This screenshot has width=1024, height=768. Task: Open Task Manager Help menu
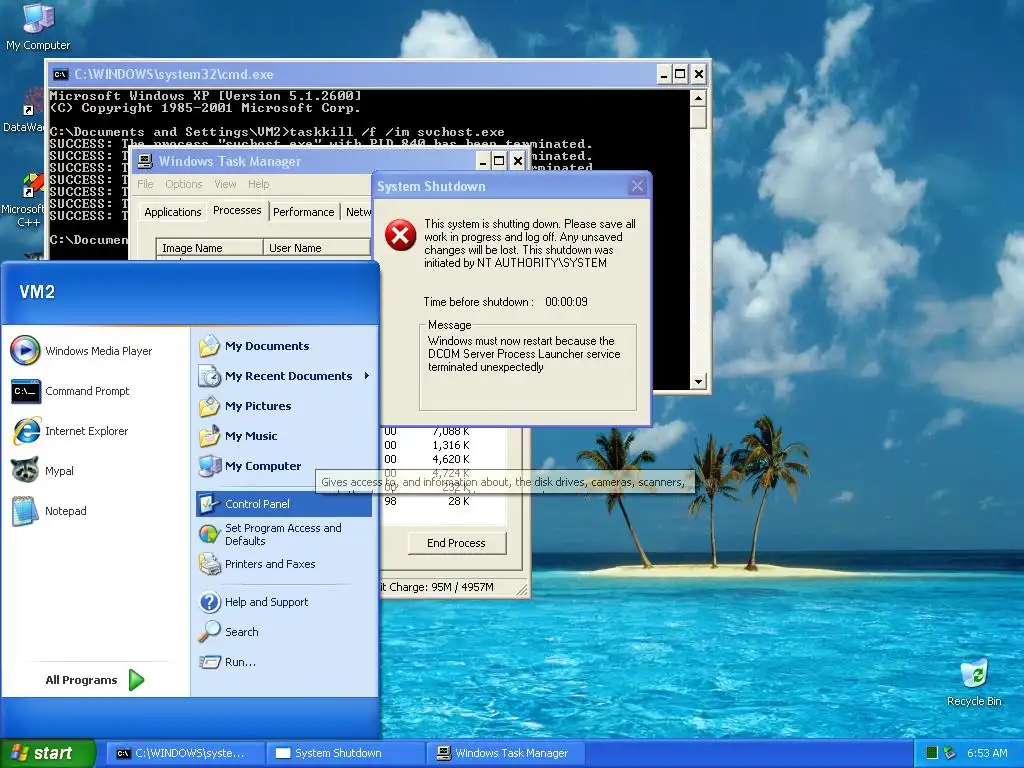[259, 184]
